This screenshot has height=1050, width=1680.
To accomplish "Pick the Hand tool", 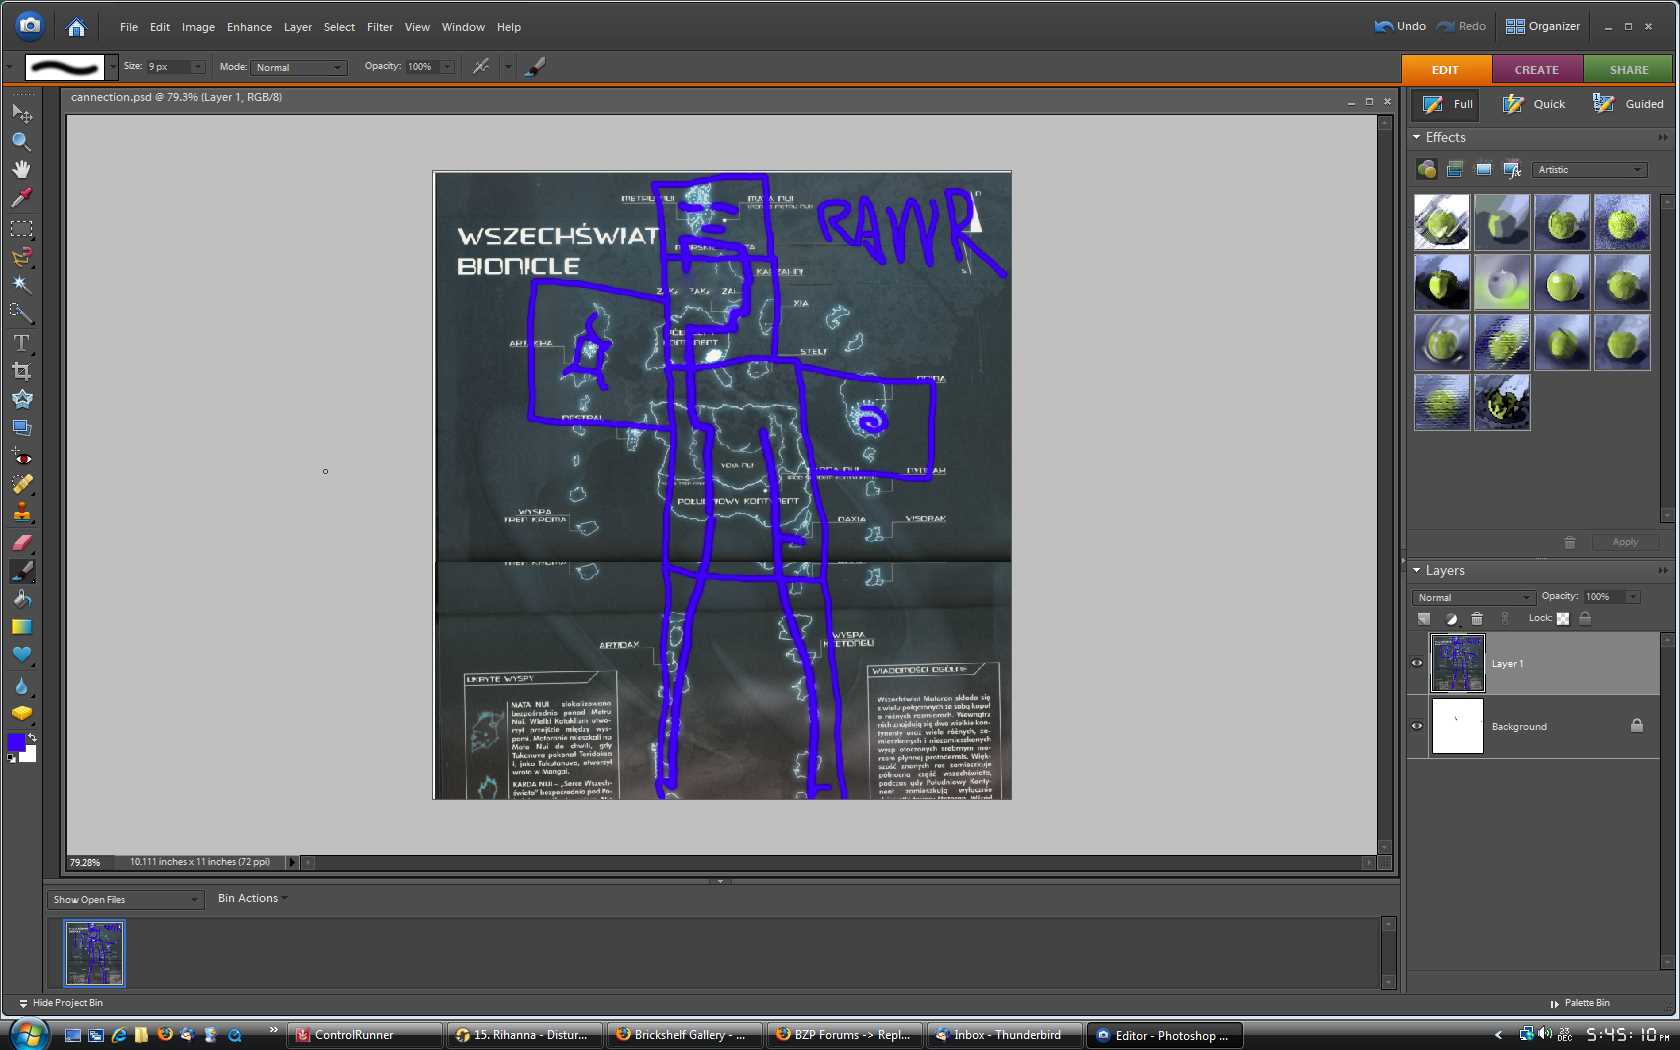I will [21, 169].
